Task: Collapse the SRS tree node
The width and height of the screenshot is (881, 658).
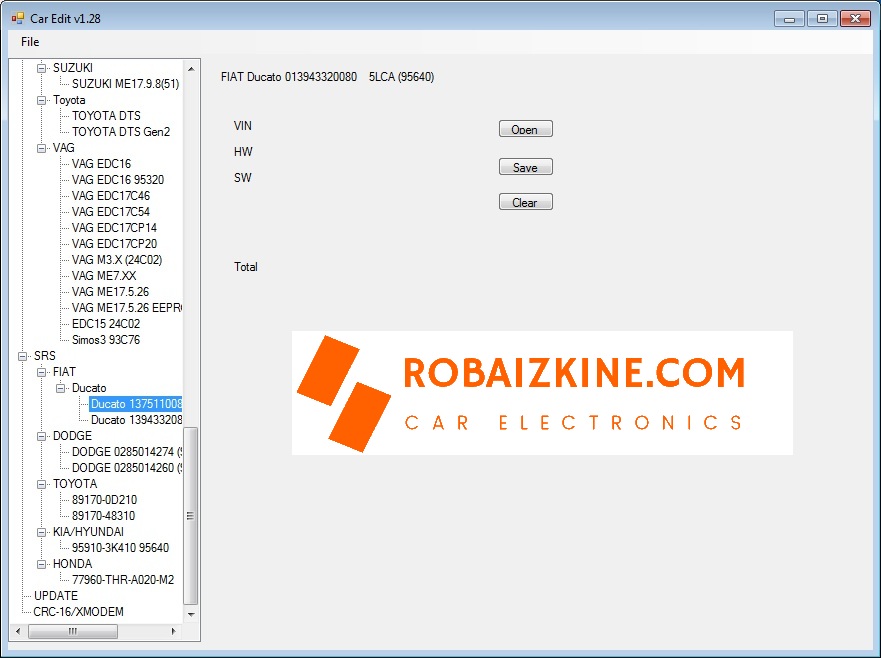Action: click(23, 356)
